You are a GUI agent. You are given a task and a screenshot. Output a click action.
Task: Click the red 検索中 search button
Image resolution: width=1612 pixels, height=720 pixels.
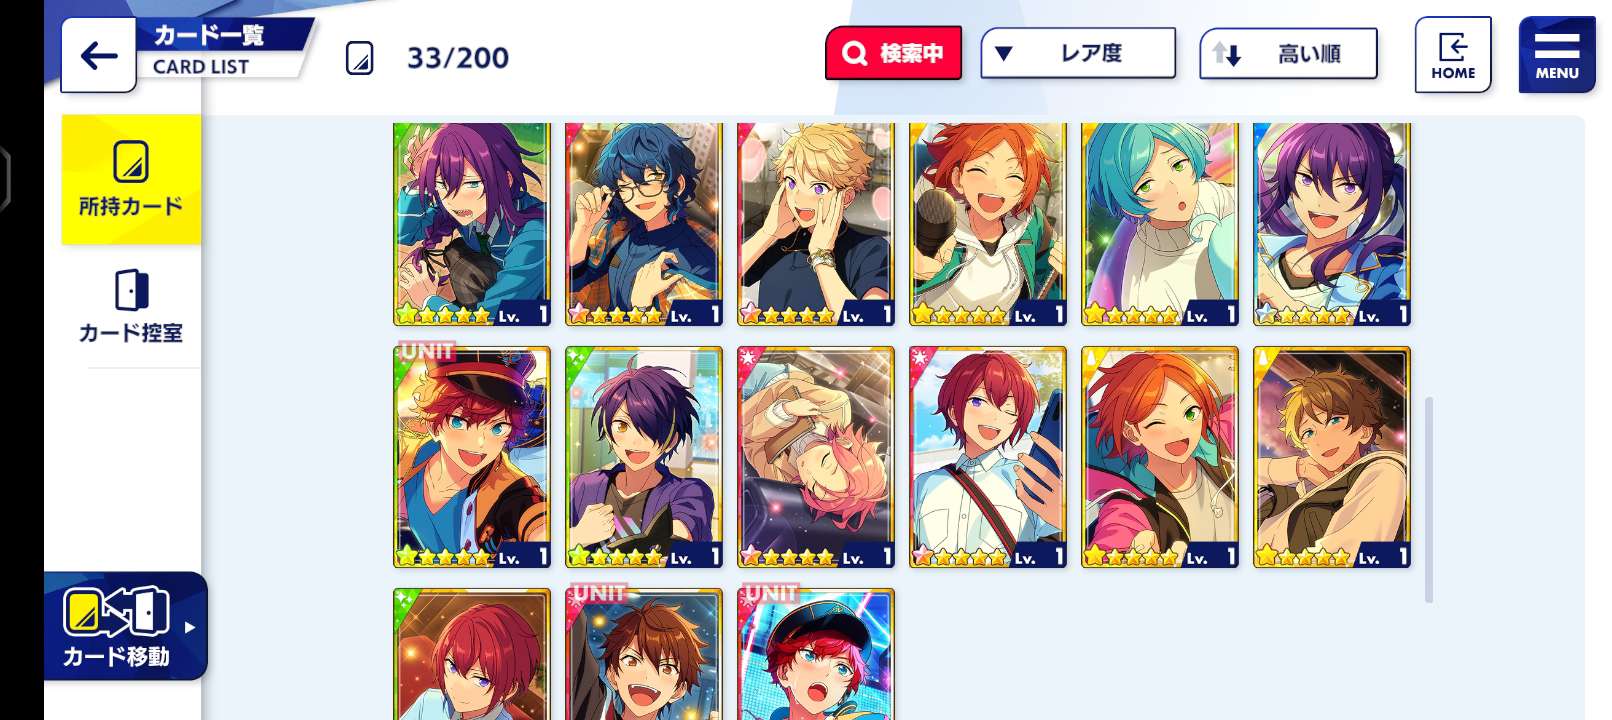coord(893,53)
